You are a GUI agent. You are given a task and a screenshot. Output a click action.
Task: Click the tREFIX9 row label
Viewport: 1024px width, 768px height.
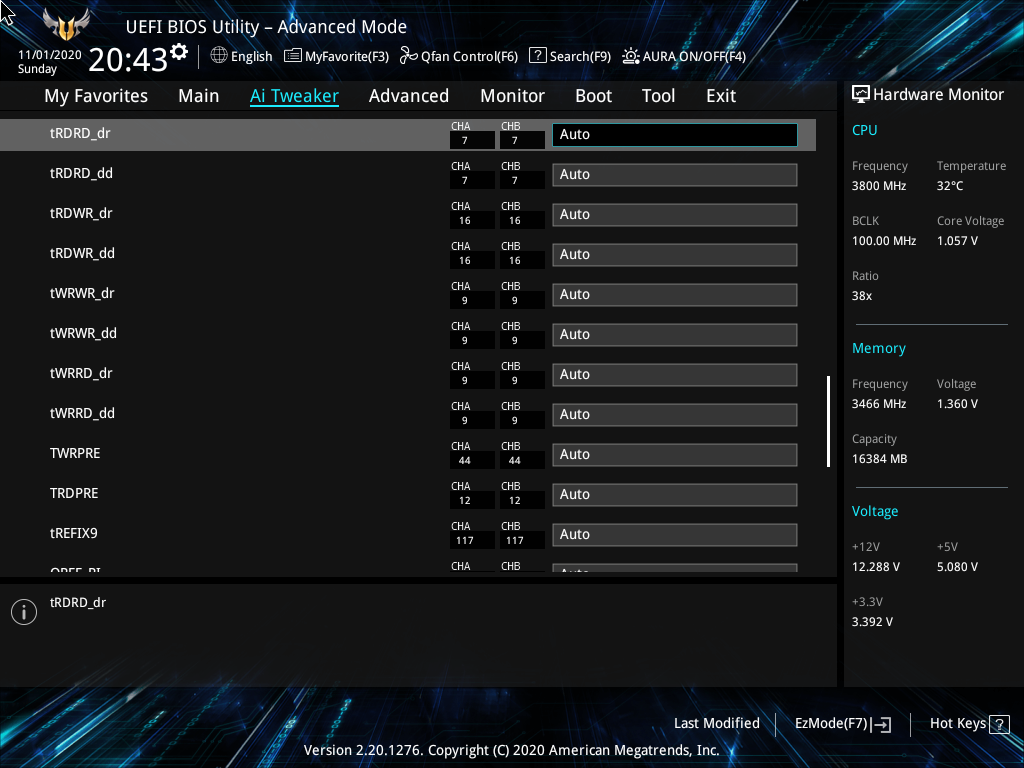74,534
